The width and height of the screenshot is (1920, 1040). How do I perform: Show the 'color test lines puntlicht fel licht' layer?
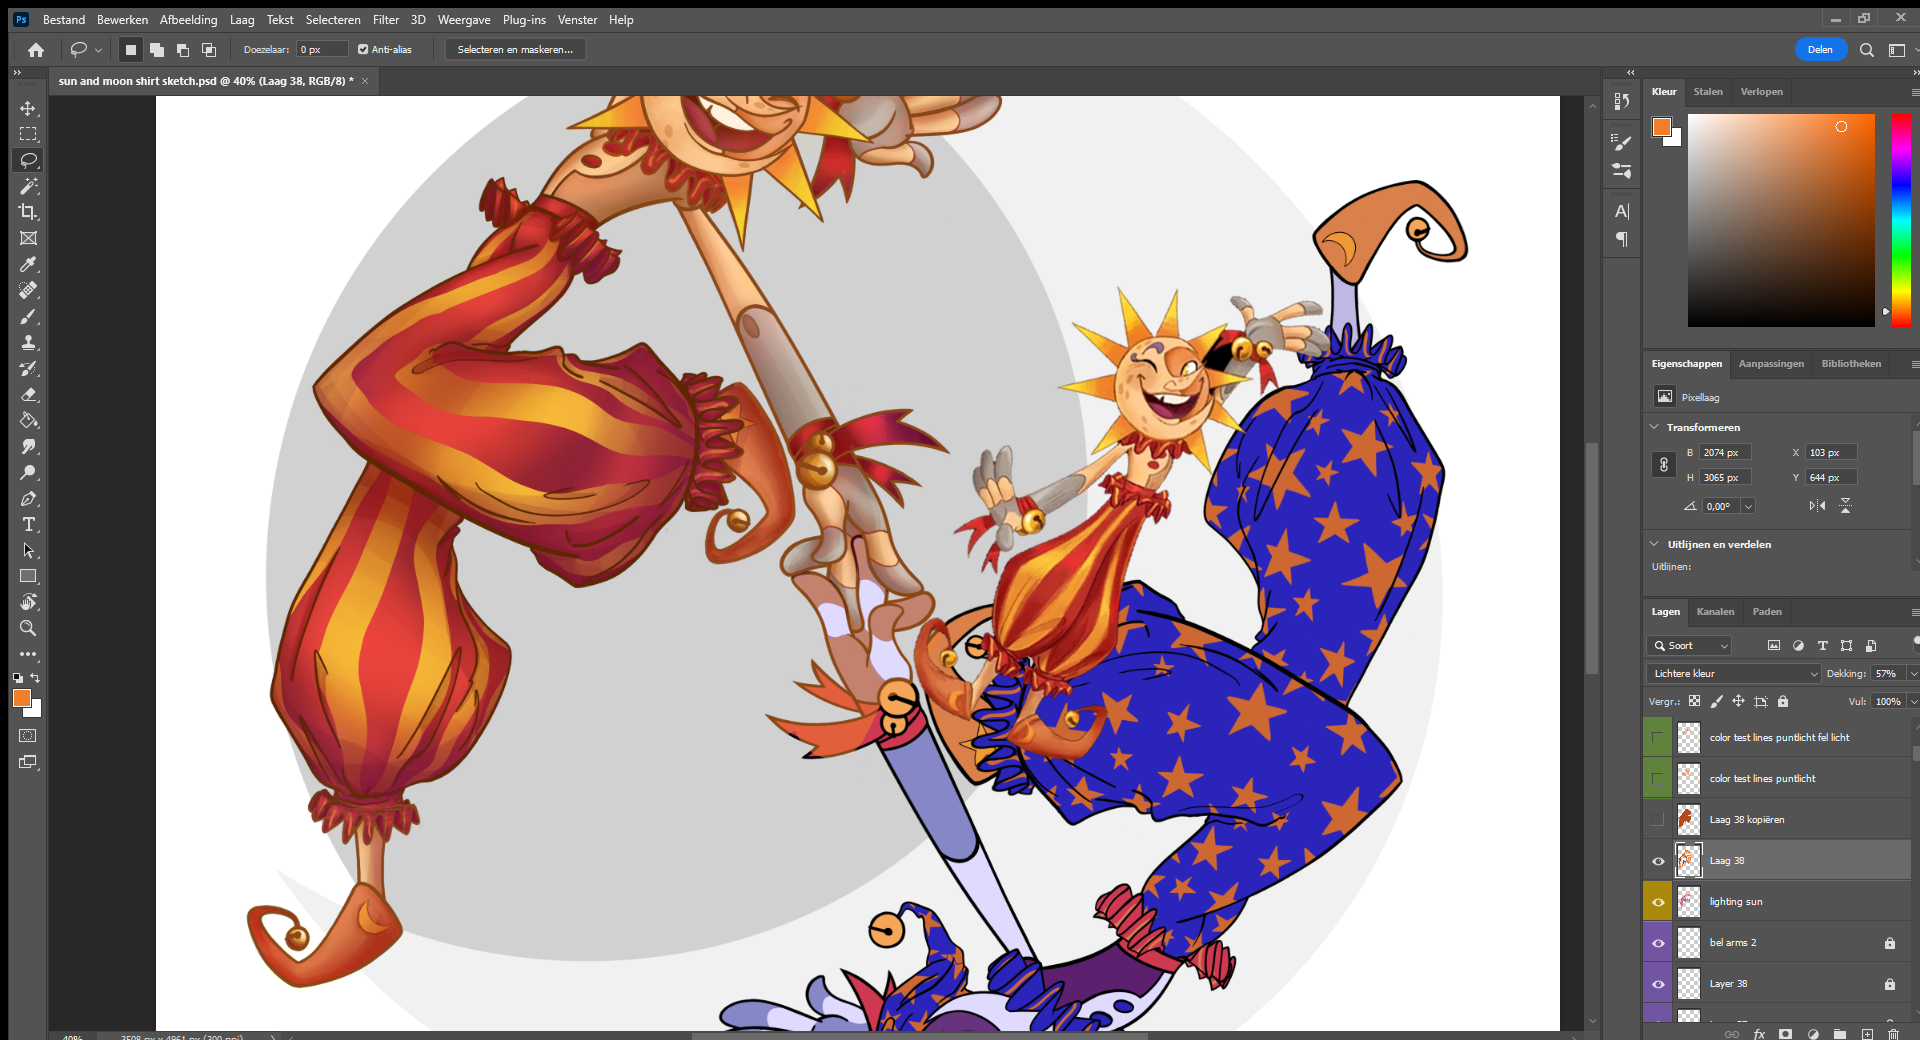coord(1657,737)
